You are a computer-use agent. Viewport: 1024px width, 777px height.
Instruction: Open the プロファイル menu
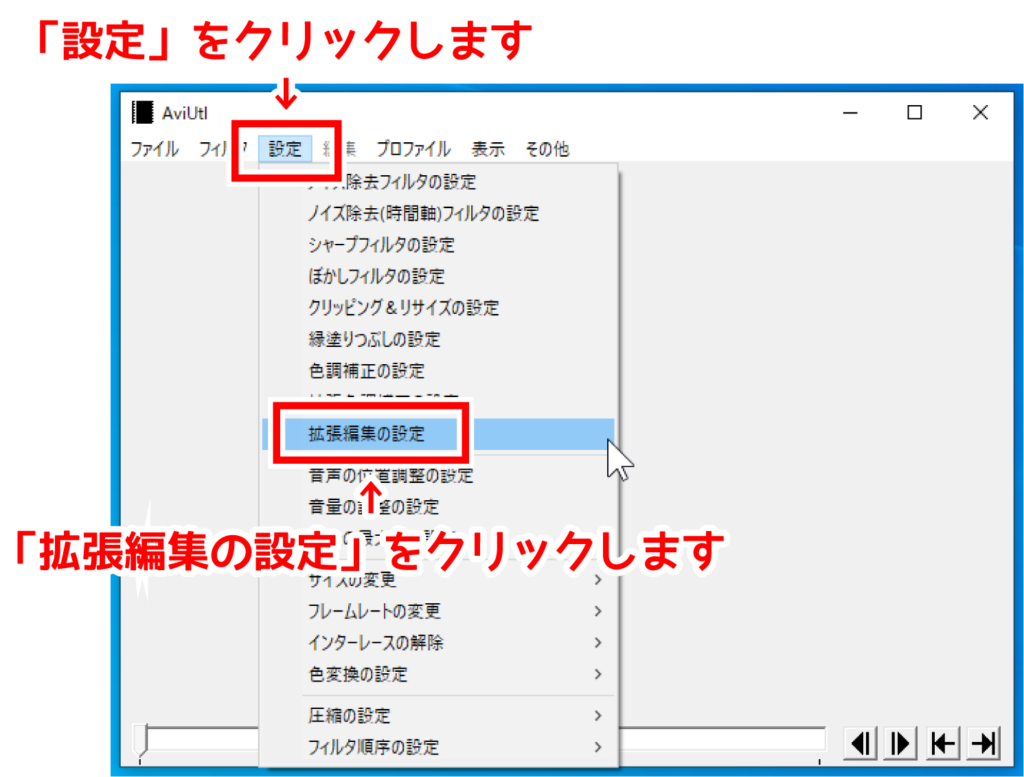(413, 149)
